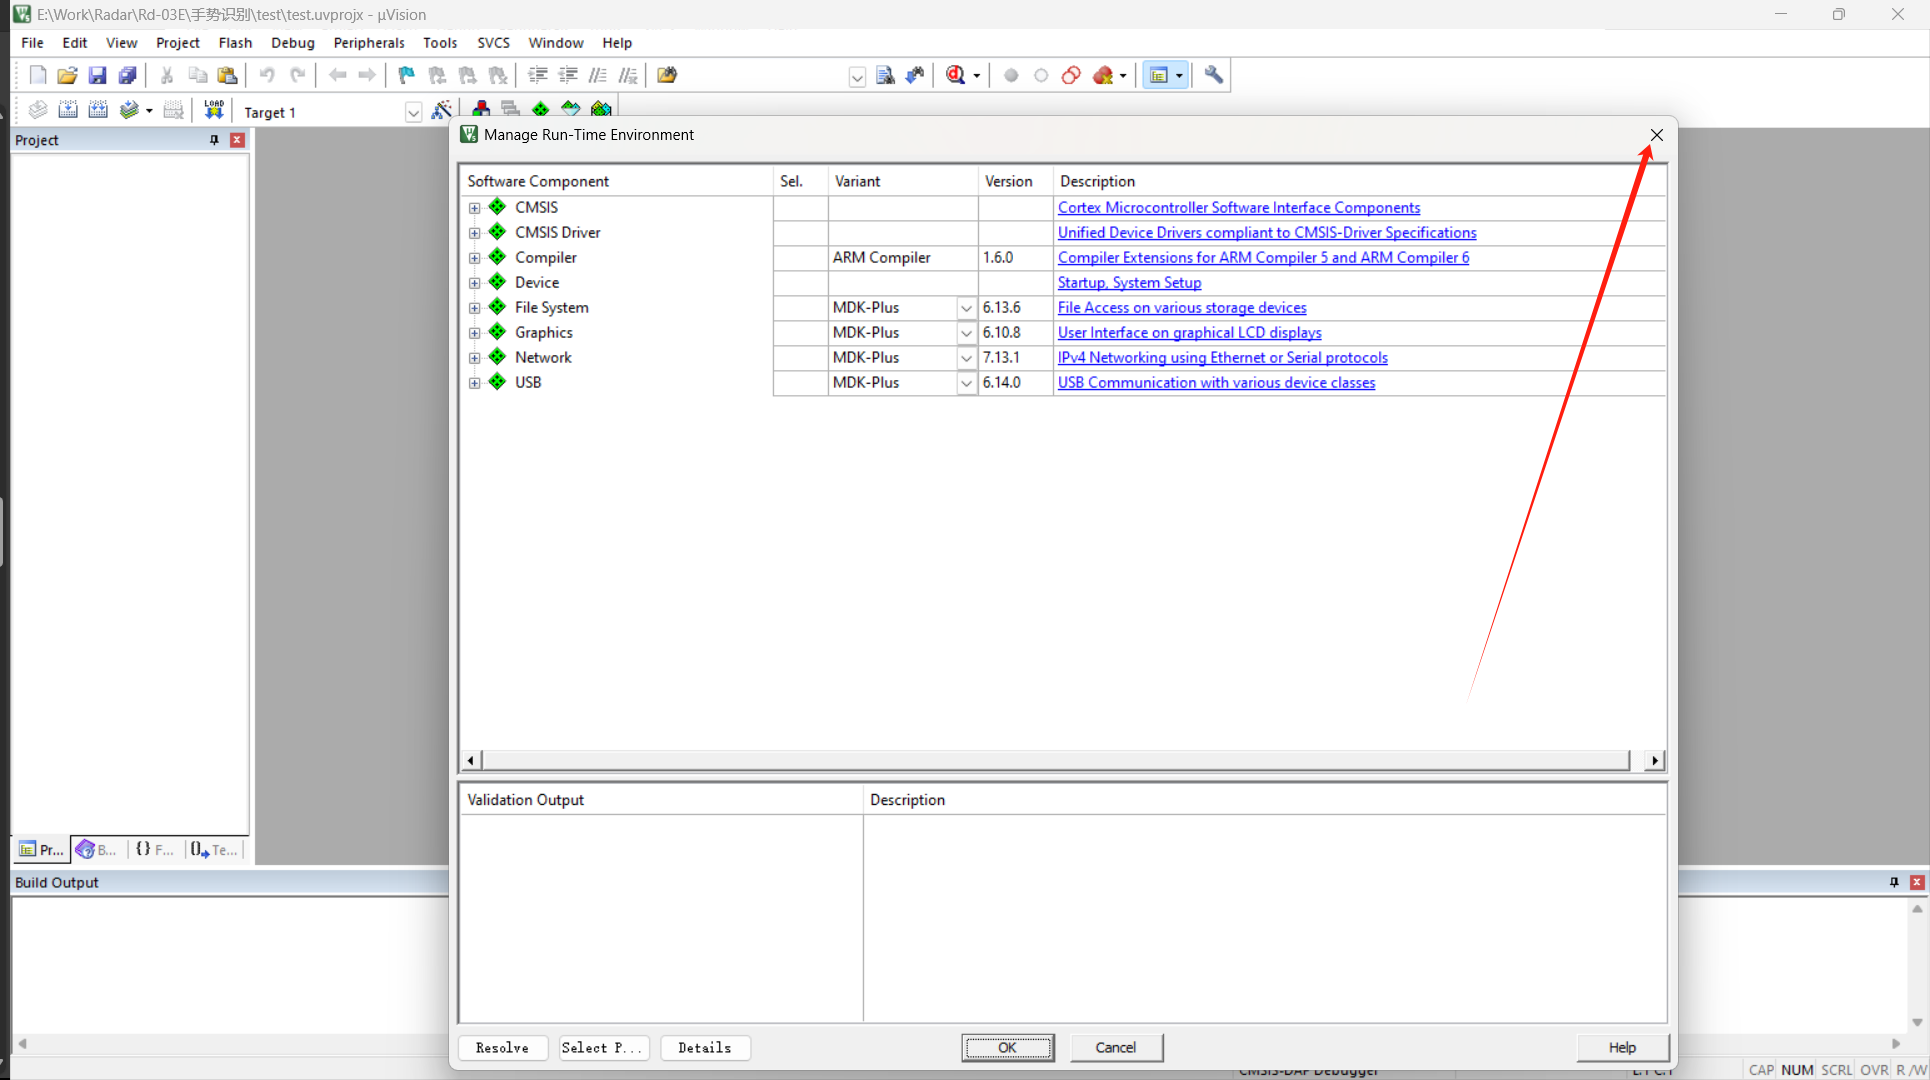Click the Resolve button
This screenshot has height=1080, width=1930.
(503, 1047)
